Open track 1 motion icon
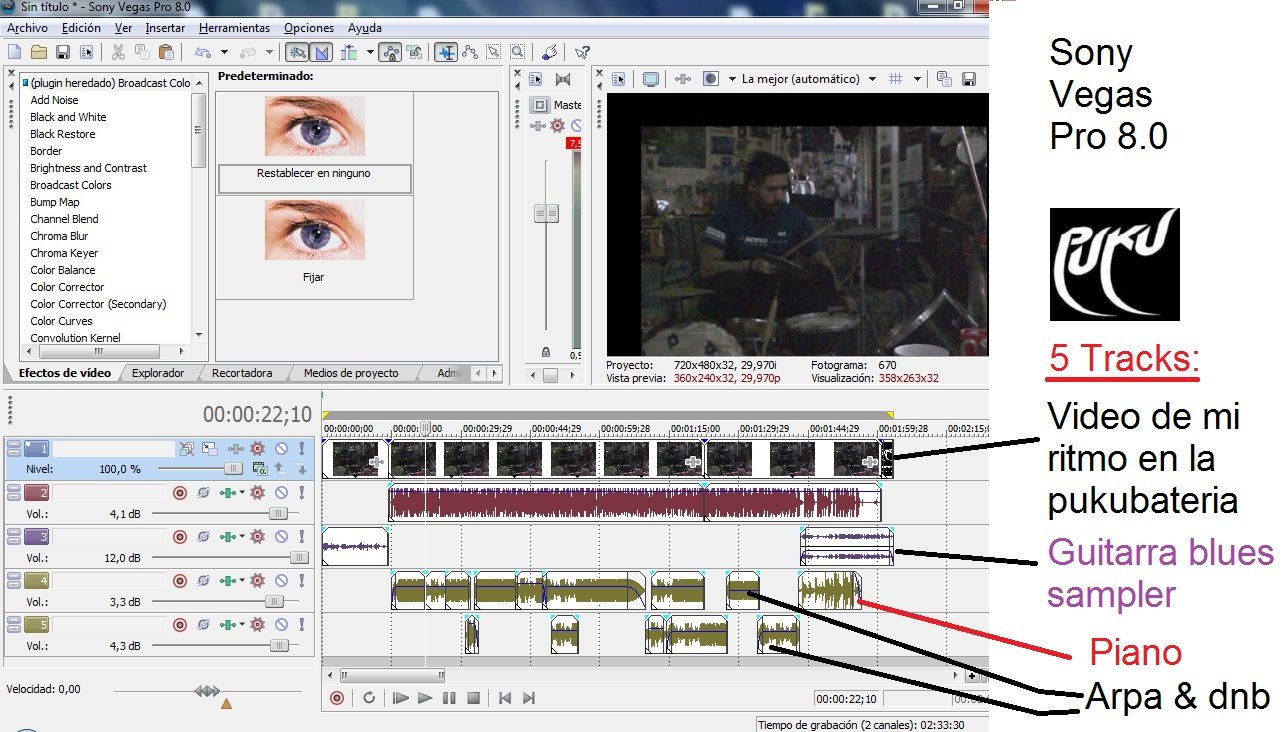Viewport: 1286px width, 732px height. (211, 450)
